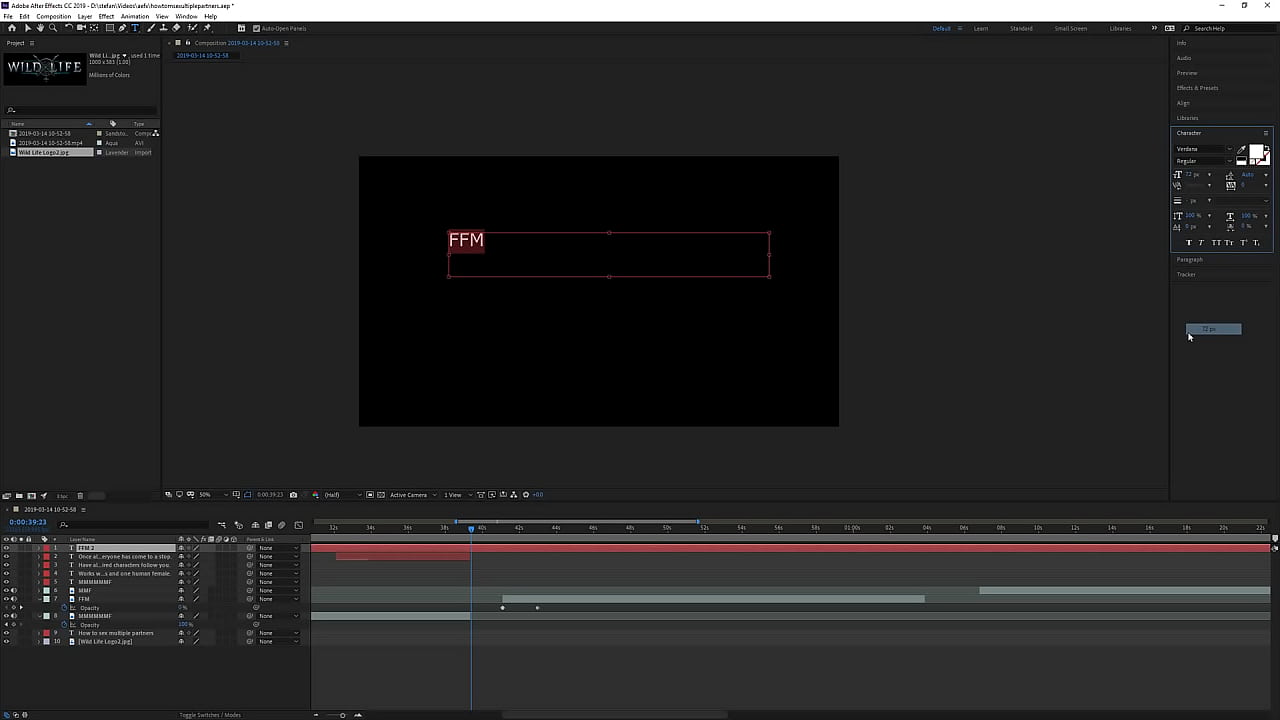Click the white fill color swatch
This screenshot has height=720, width=1280.
(1256, 151)
